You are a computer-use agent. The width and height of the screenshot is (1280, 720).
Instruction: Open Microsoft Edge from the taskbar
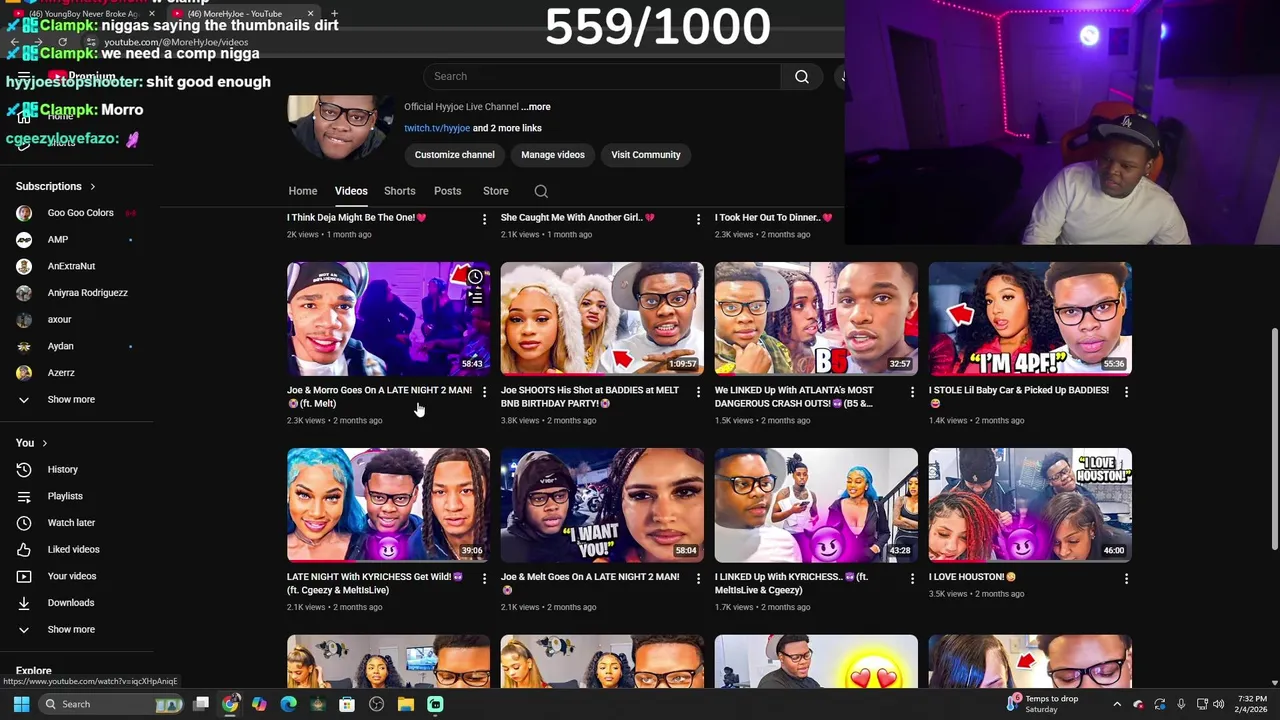click(289, 704)
